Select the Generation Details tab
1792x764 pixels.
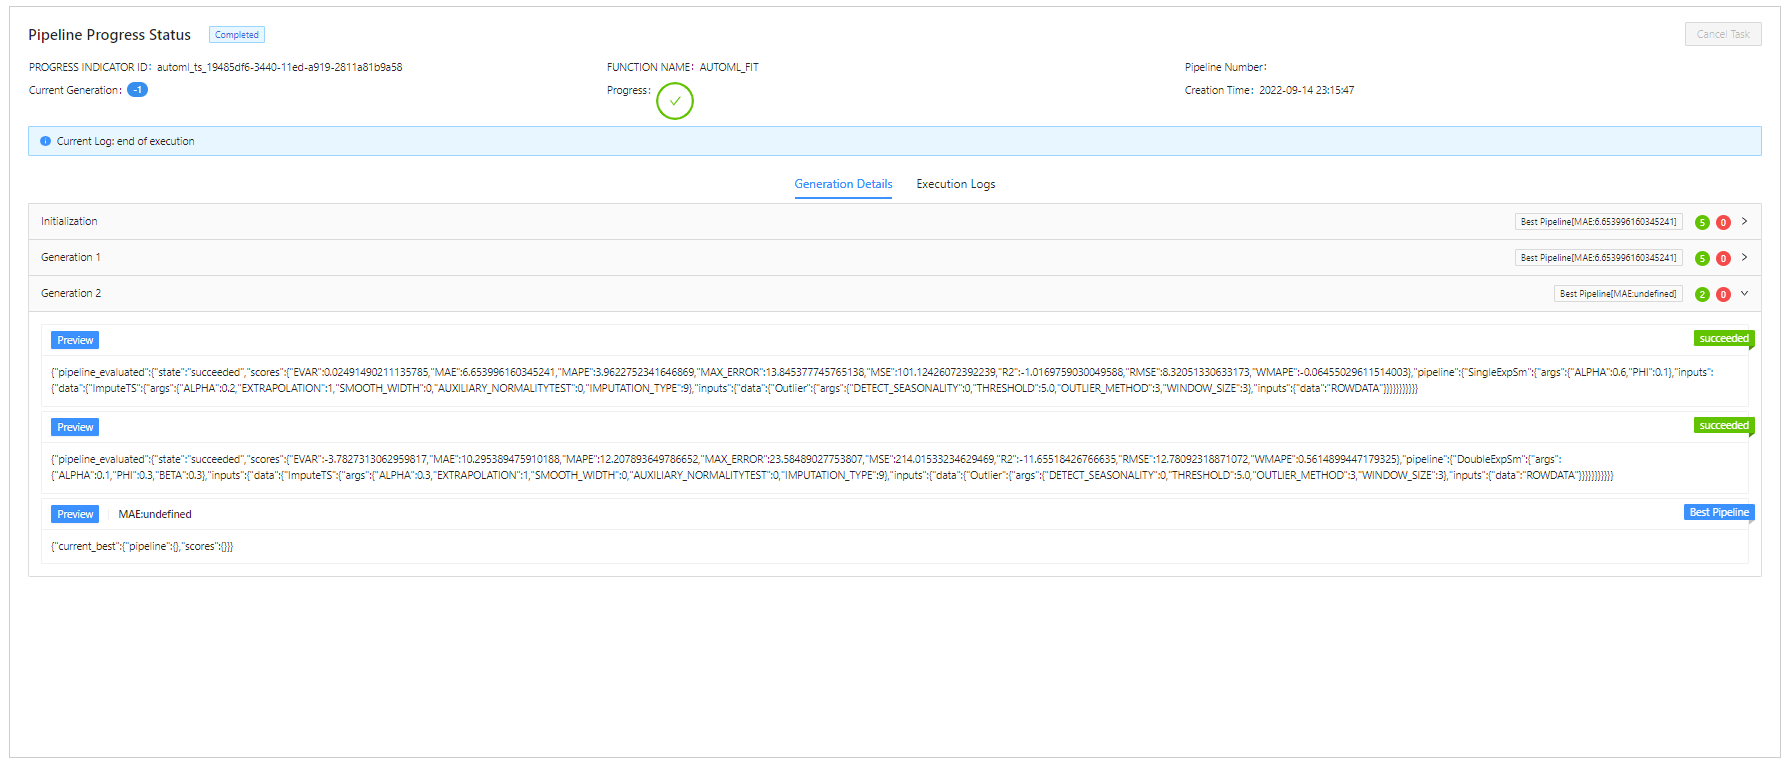pyautogui.click(x=843, y=184)
